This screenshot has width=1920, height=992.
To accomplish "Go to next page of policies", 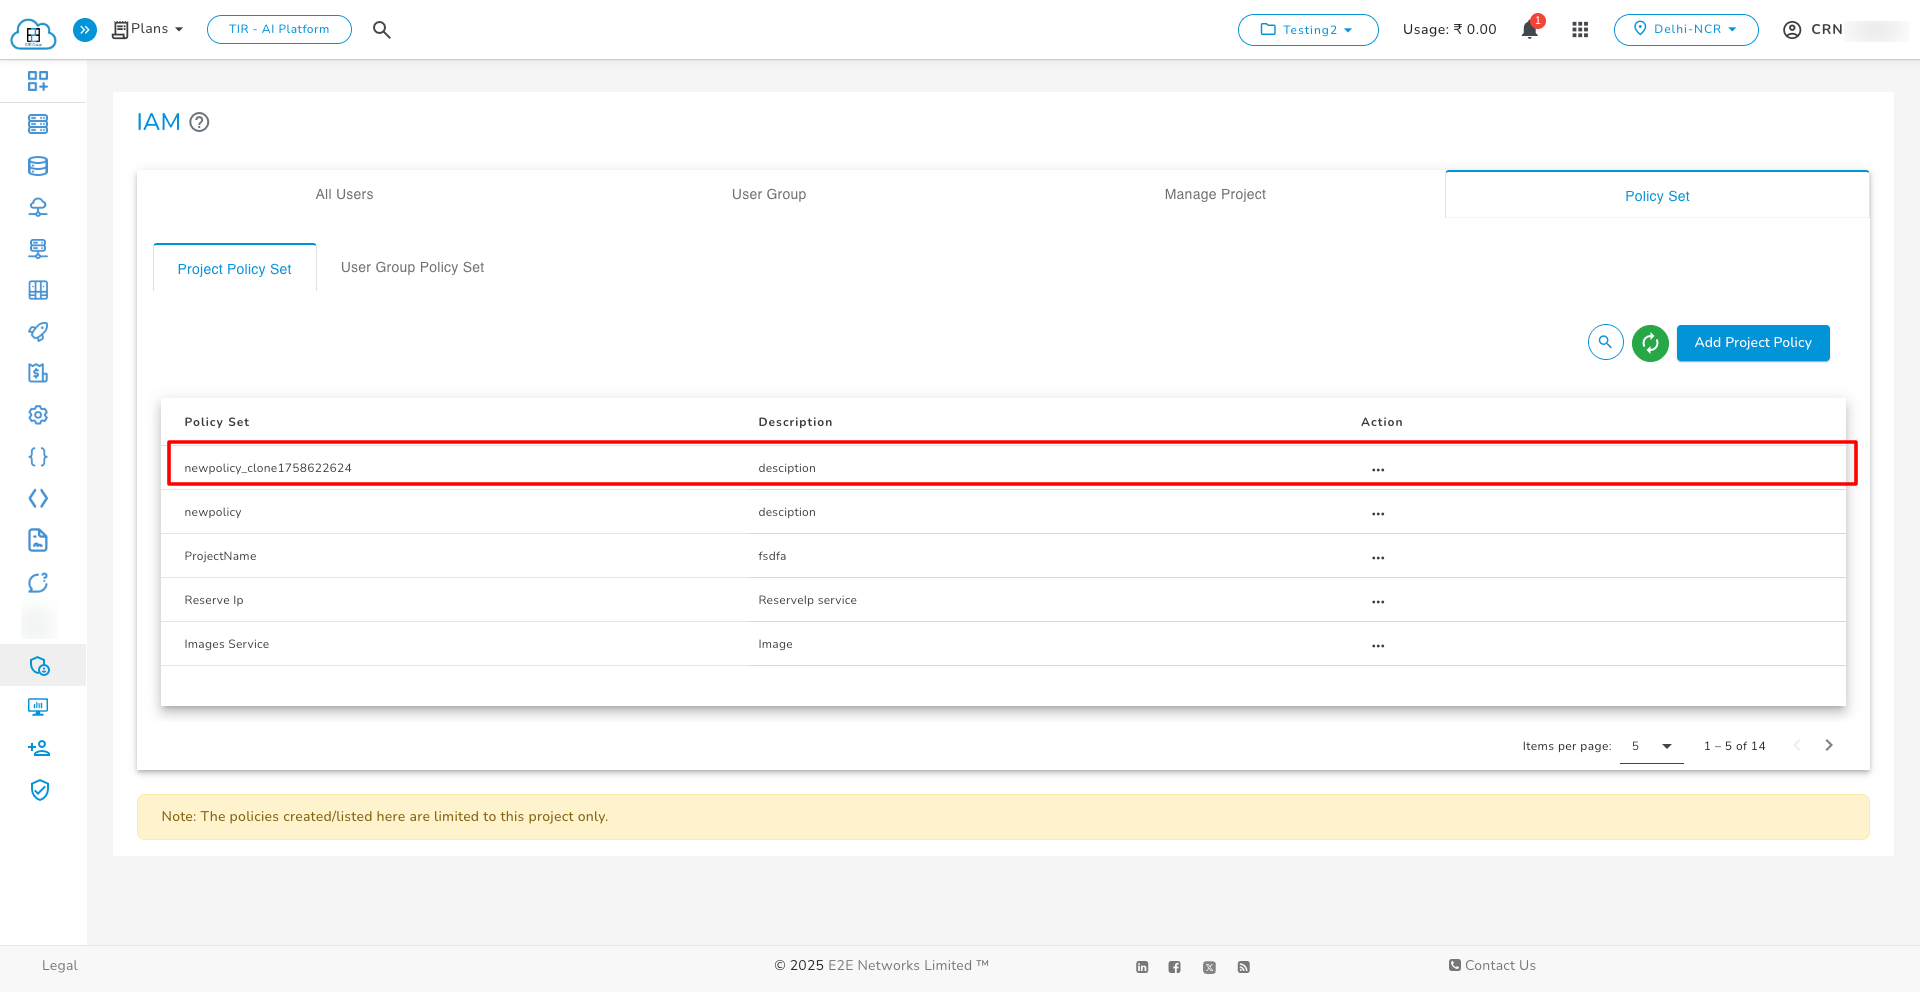I will pyautogui.click(x=1828, y=746).
